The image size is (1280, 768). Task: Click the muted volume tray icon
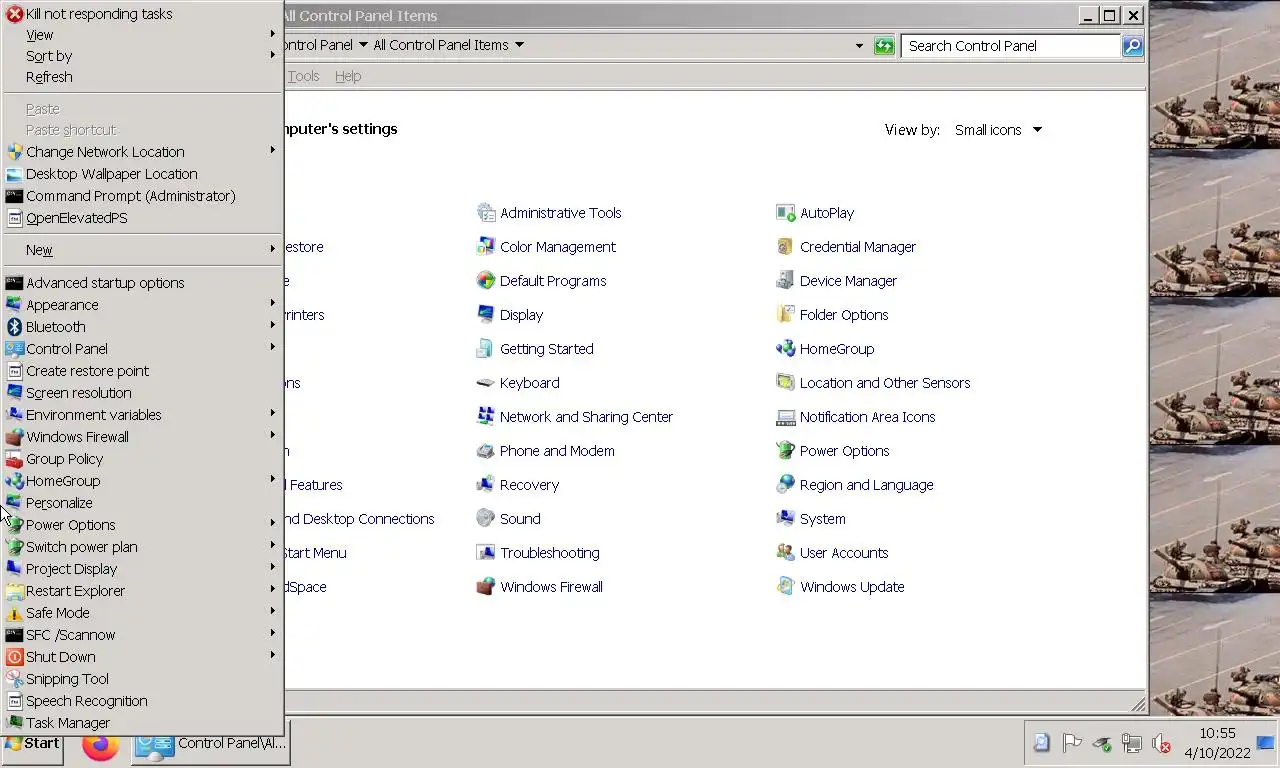tap(1161, 743)
